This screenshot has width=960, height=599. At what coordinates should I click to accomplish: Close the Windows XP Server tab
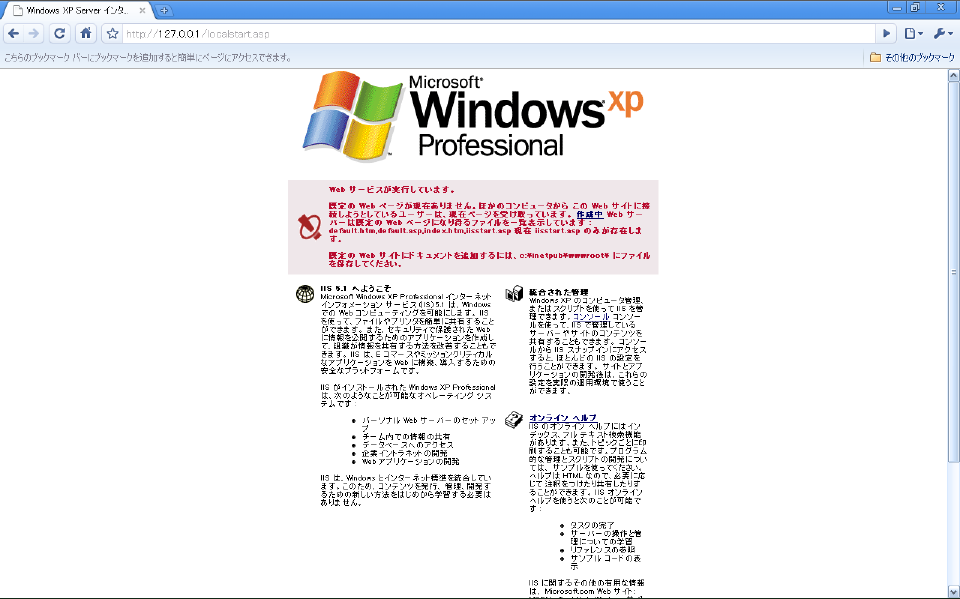142,10
